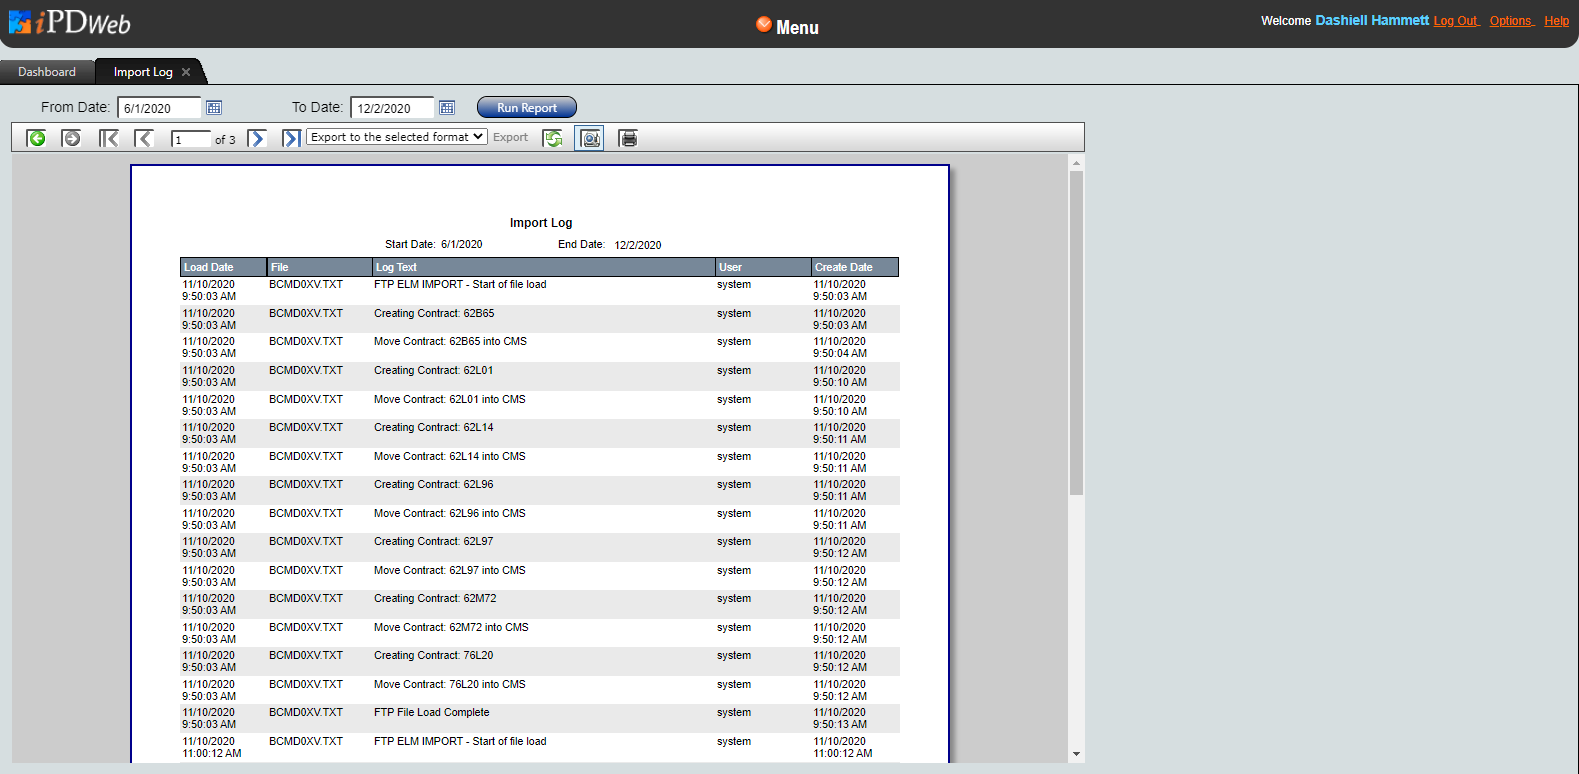1579x774 pixels.
Task: Switch to the Dashboard tab
Action: pos(47,72)
